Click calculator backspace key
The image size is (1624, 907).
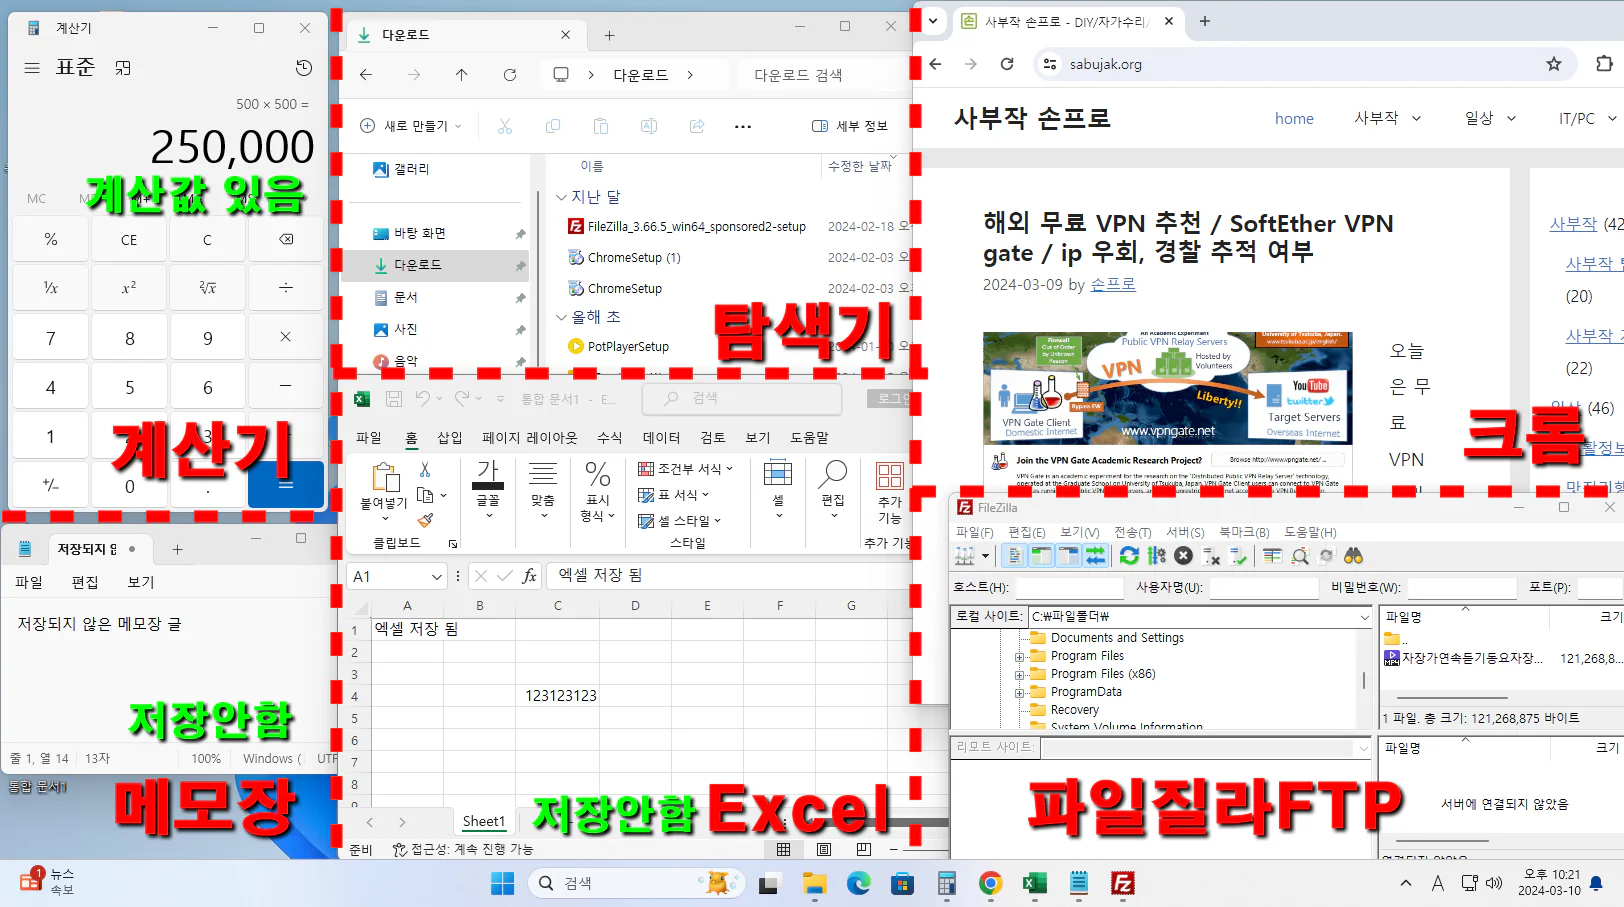(286, 240)
